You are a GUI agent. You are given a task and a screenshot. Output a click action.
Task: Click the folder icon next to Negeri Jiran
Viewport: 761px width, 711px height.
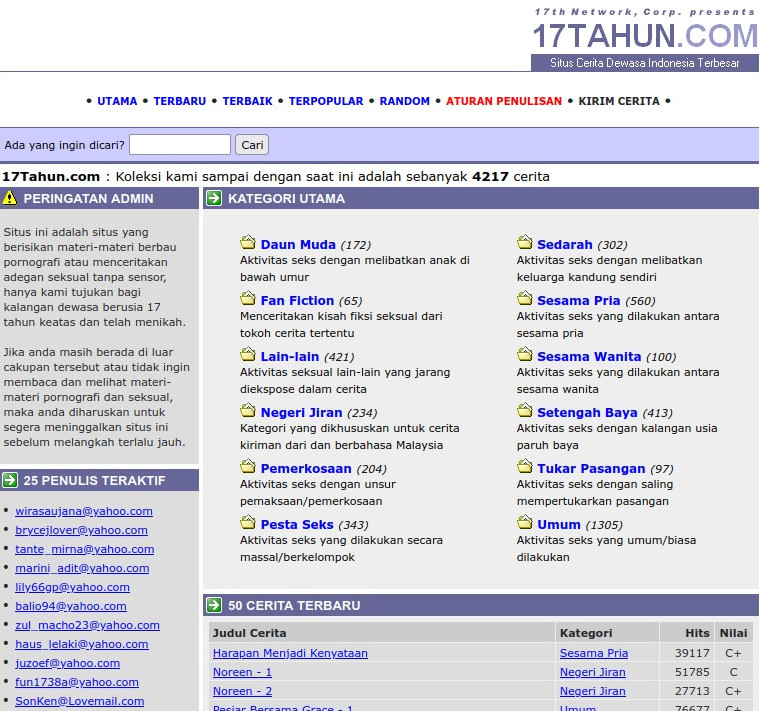click(248, 411)
